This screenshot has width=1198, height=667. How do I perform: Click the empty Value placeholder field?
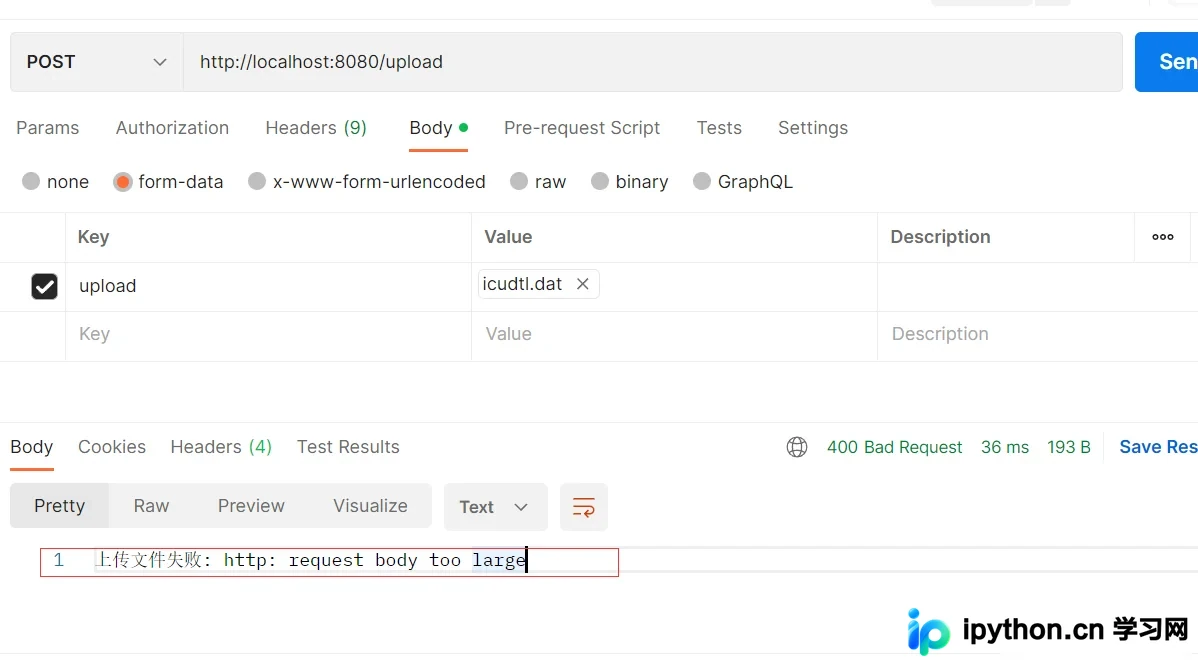click(674, 335)
